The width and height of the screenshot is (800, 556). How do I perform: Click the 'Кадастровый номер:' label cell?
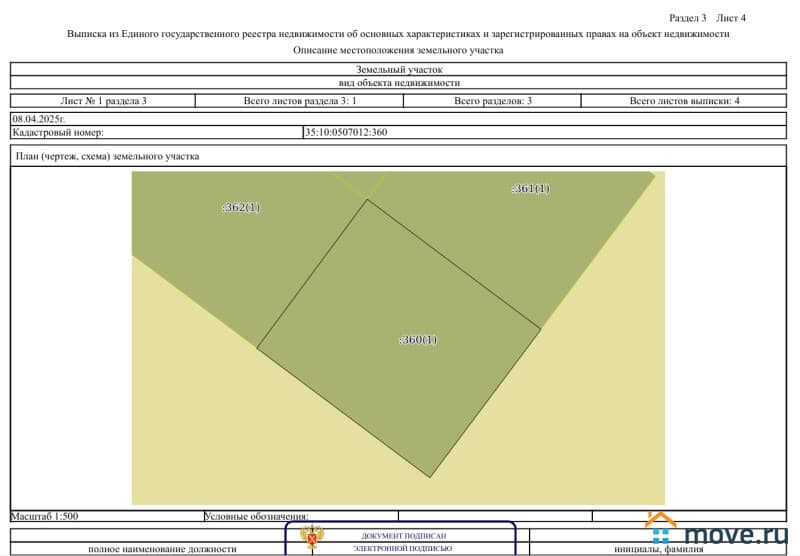[58, 132]
